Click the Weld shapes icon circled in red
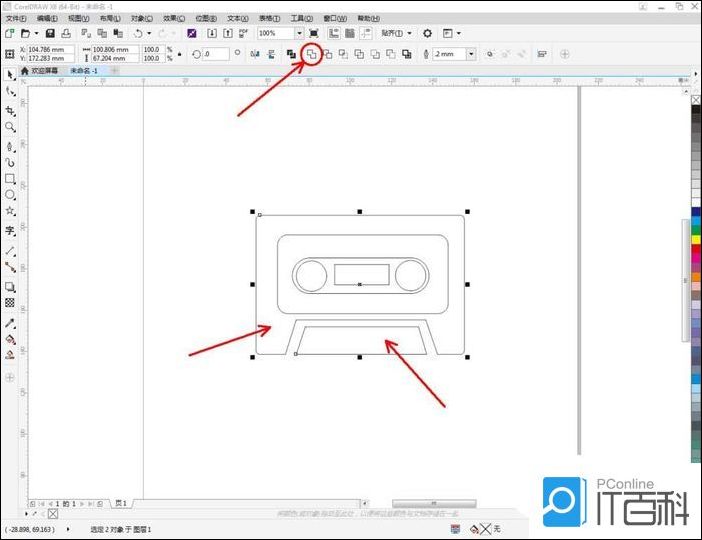Image resolution: width=702 pixels, height=540 pixels. coord(311,54)
